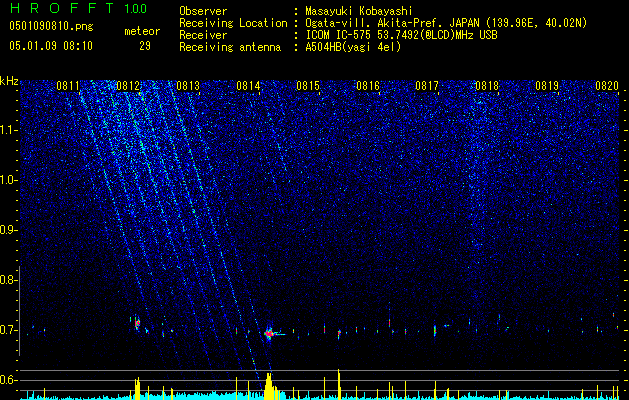
Task: Click the 'Observer' label
Action: (x=203, y=11)
